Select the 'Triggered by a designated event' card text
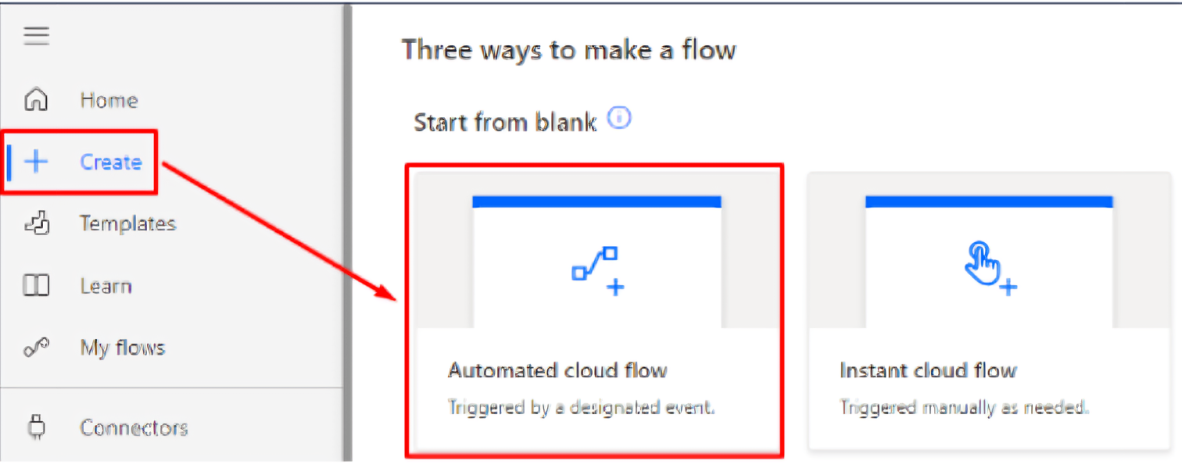Screen dimensions: 1182x475 581,408
